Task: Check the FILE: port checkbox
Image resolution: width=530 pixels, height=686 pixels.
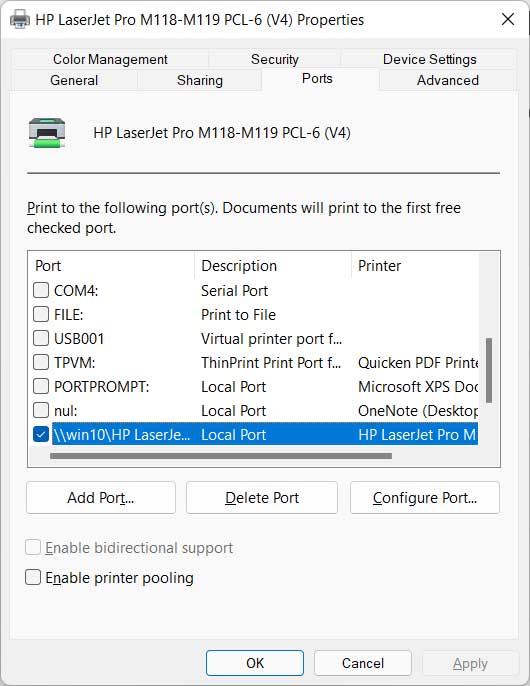Action: tap(41, 314)
